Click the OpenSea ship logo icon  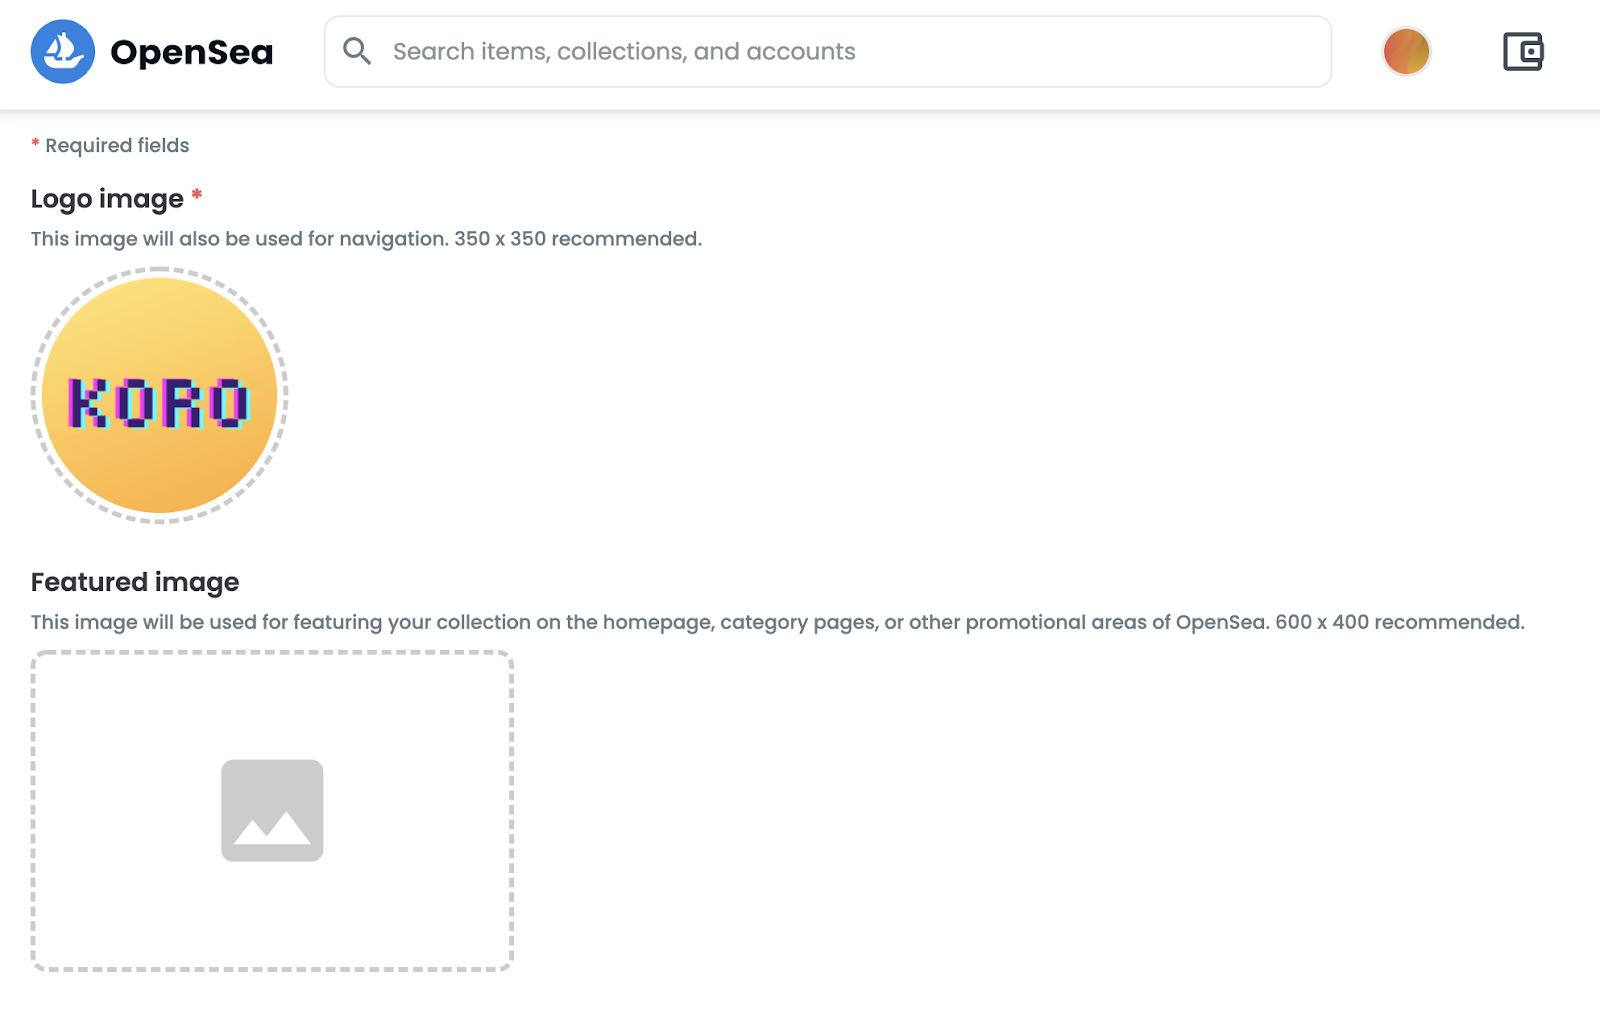[x=63, y=51]
